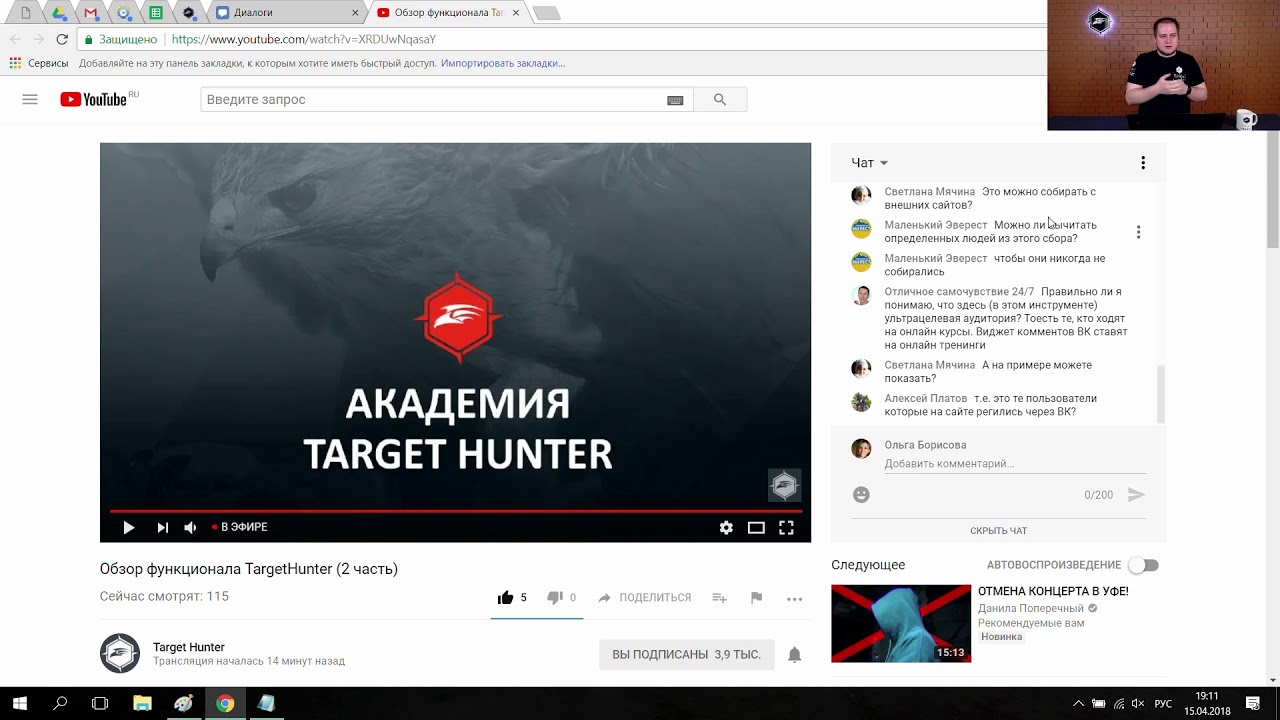Open the emoji picker in chat

(x=861, y=495)
